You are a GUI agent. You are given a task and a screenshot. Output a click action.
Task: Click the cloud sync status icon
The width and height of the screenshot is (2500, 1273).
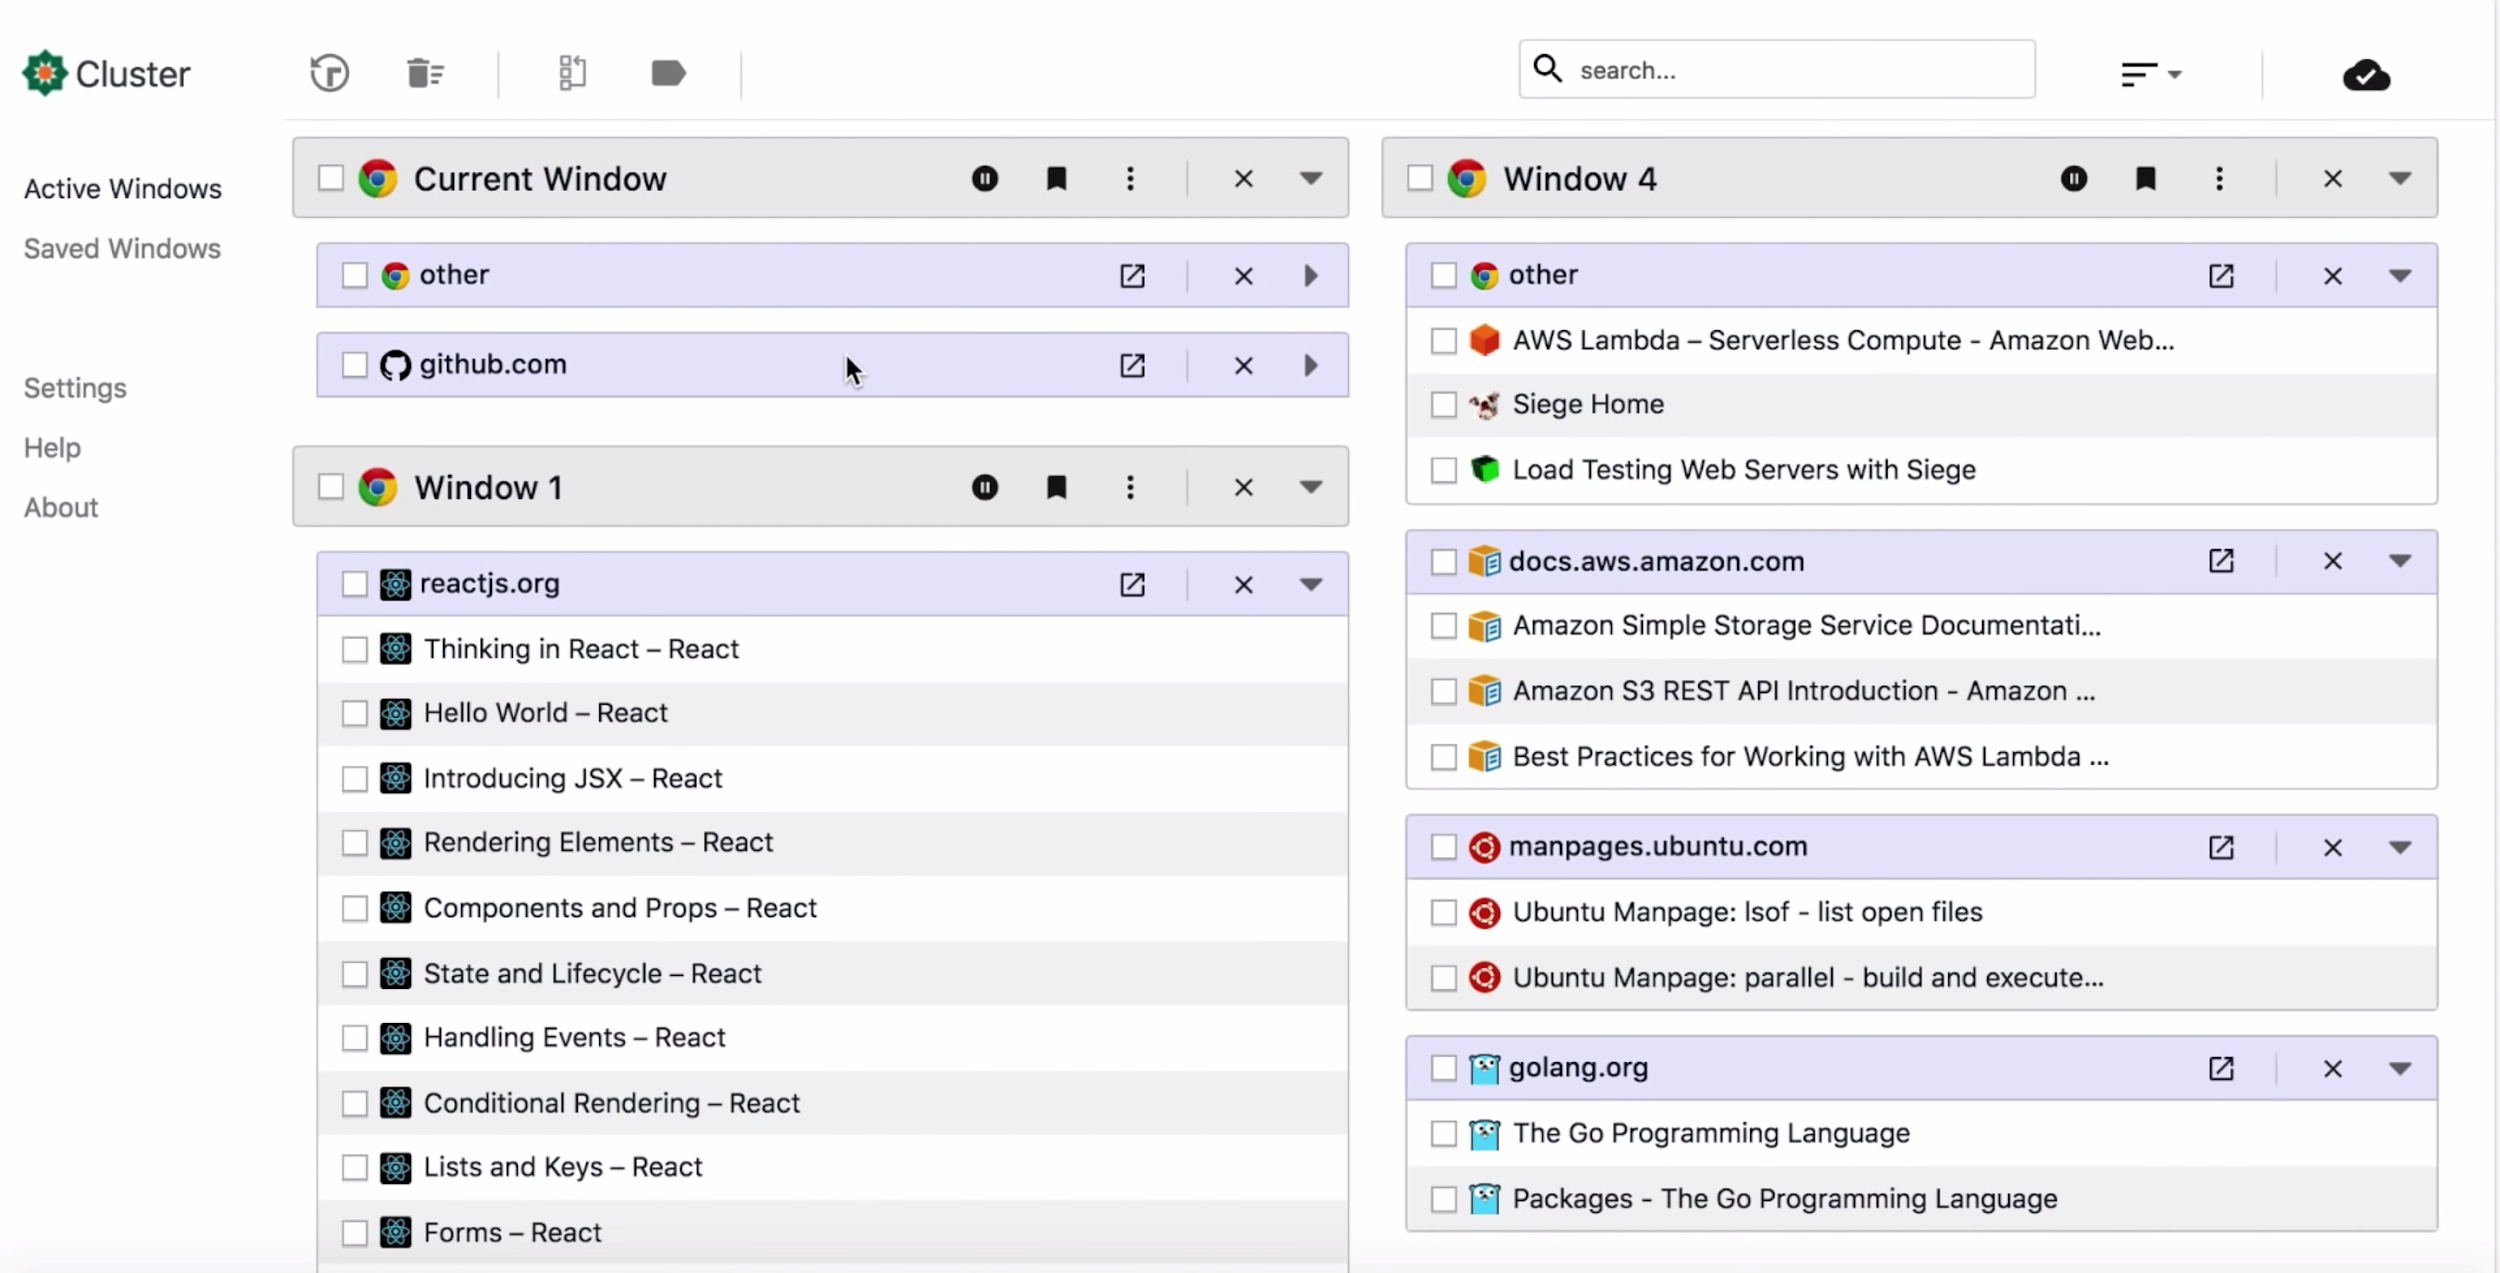click(2366, 75)
